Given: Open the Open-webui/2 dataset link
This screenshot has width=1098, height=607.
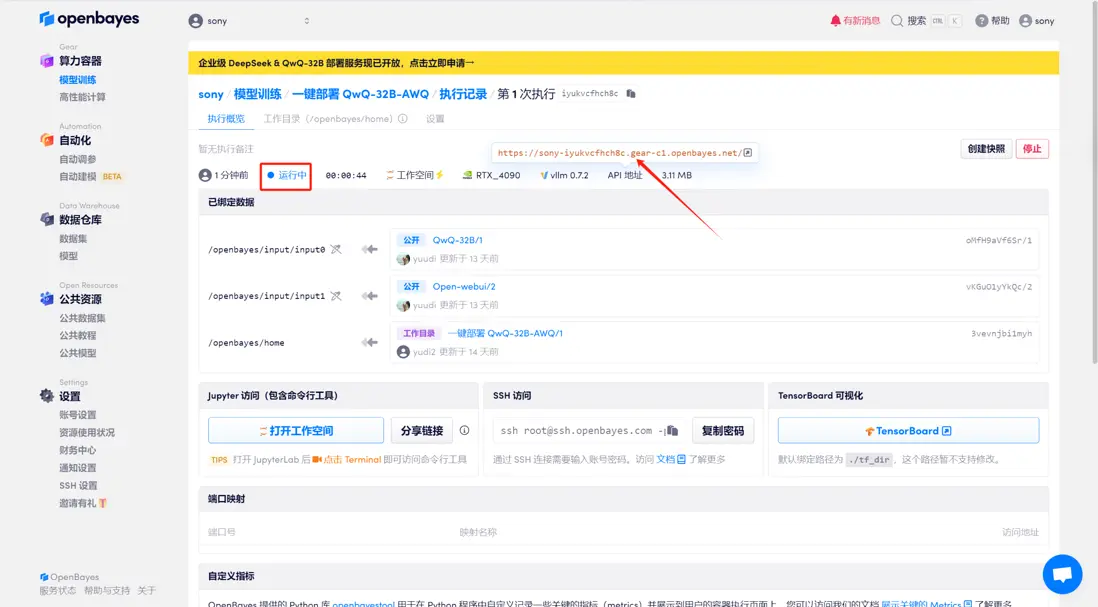Looking at the screenshot, I should 464,286.
